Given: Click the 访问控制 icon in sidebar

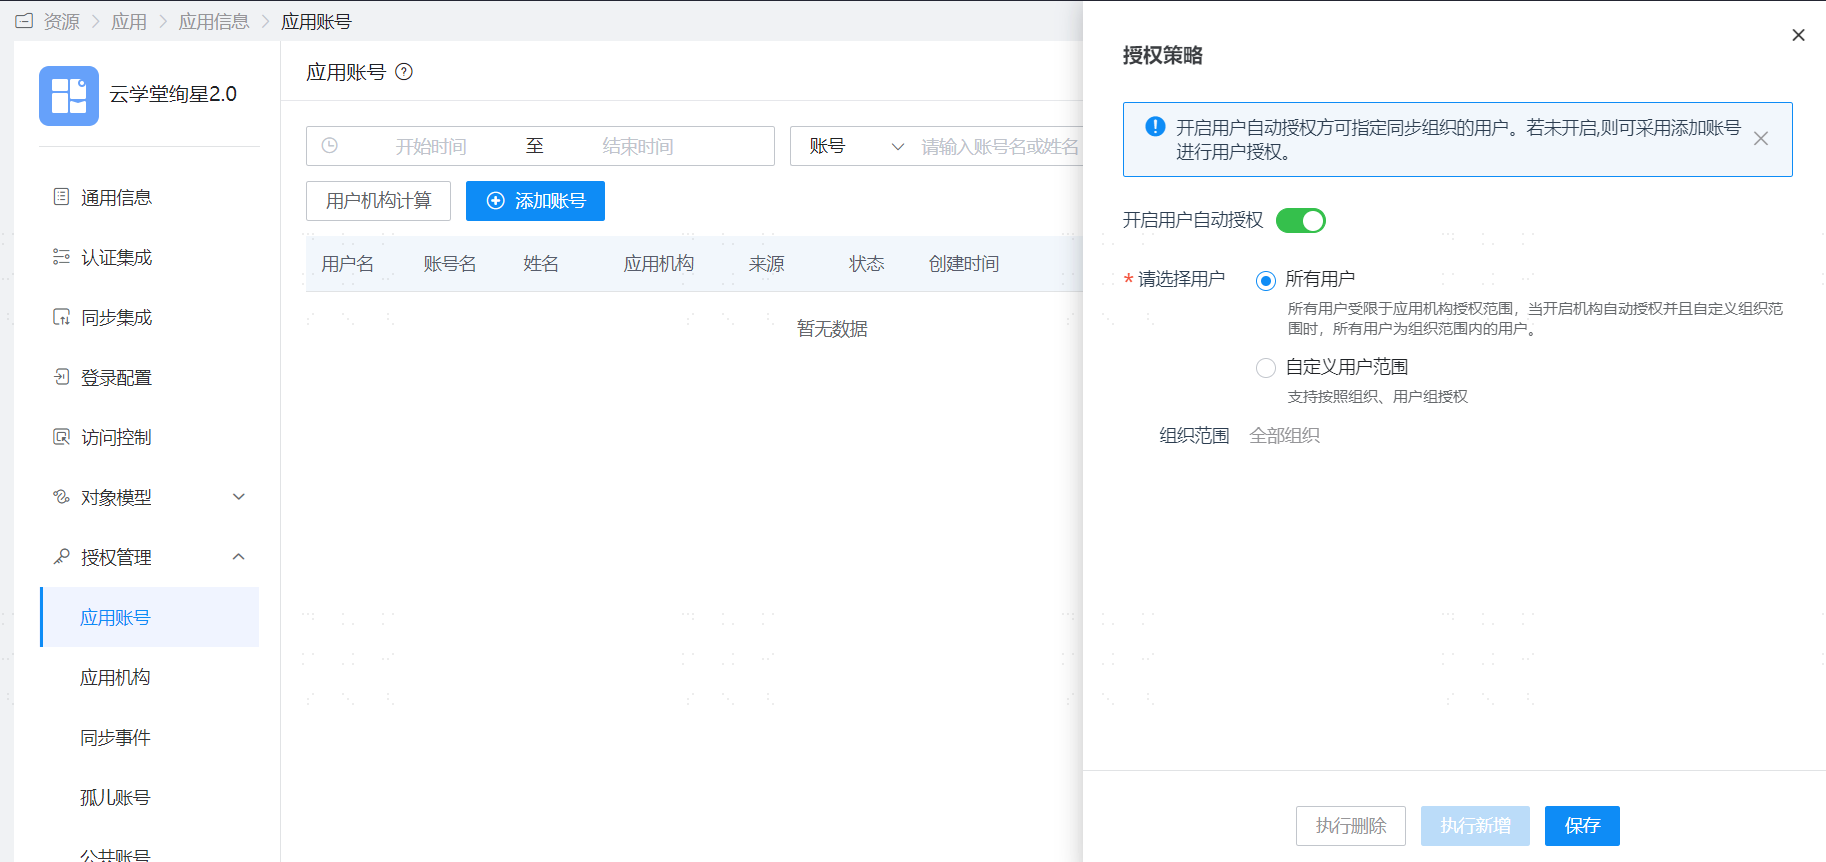Looking at the screenshot, I should [61, 437].
